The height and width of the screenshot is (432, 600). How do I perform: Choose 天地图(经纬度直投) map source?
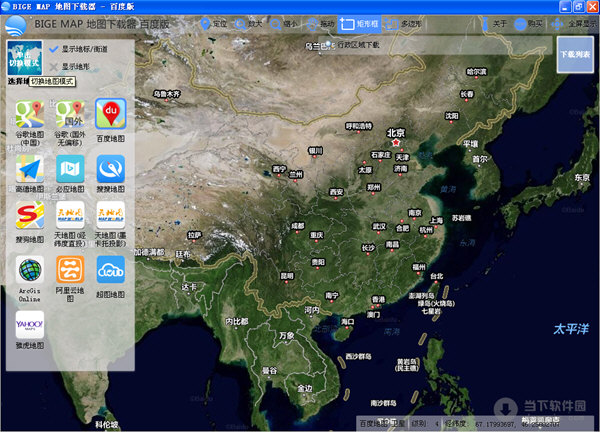(70, 224)
